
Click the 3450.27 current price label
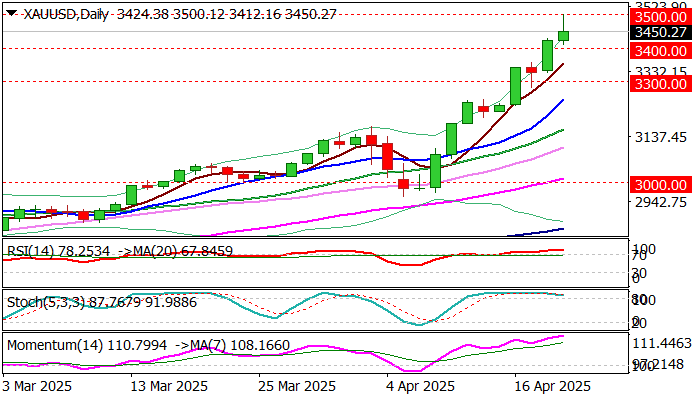click(x=660, y=32)
